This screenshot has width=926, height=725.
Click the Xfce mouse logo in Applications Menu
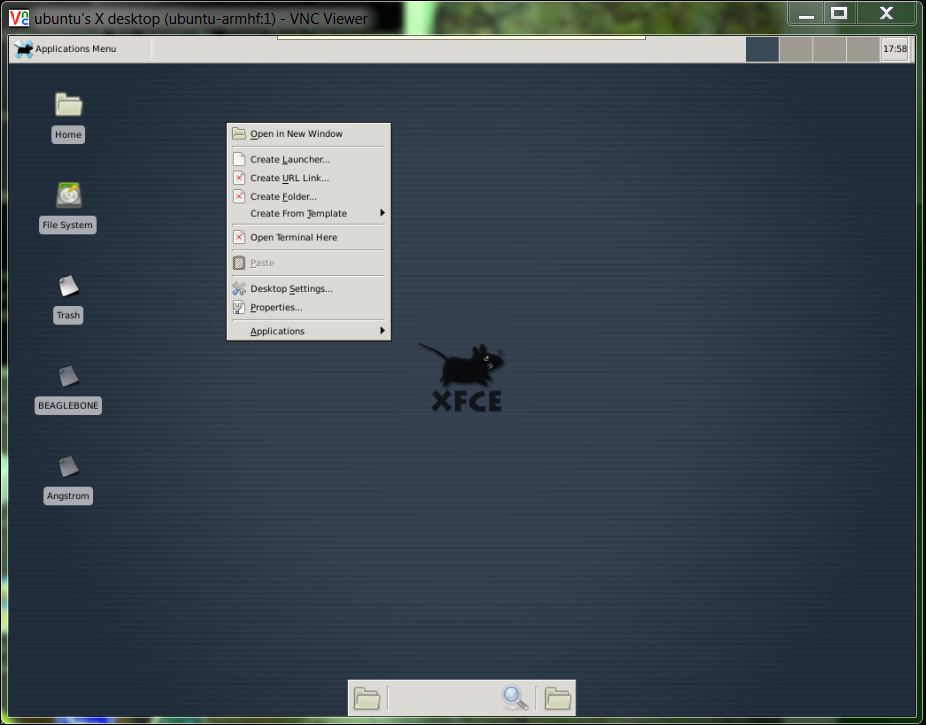pos(24,49)
